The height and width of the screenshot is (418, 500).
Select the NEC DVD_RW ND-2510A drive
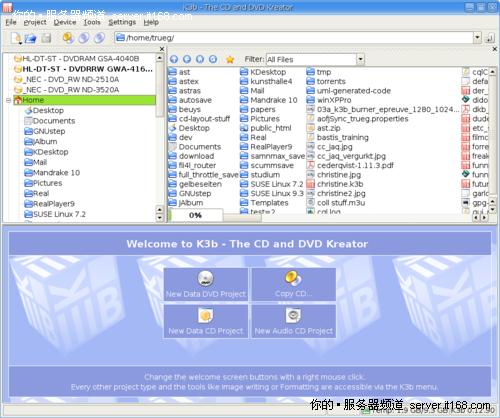67,79
